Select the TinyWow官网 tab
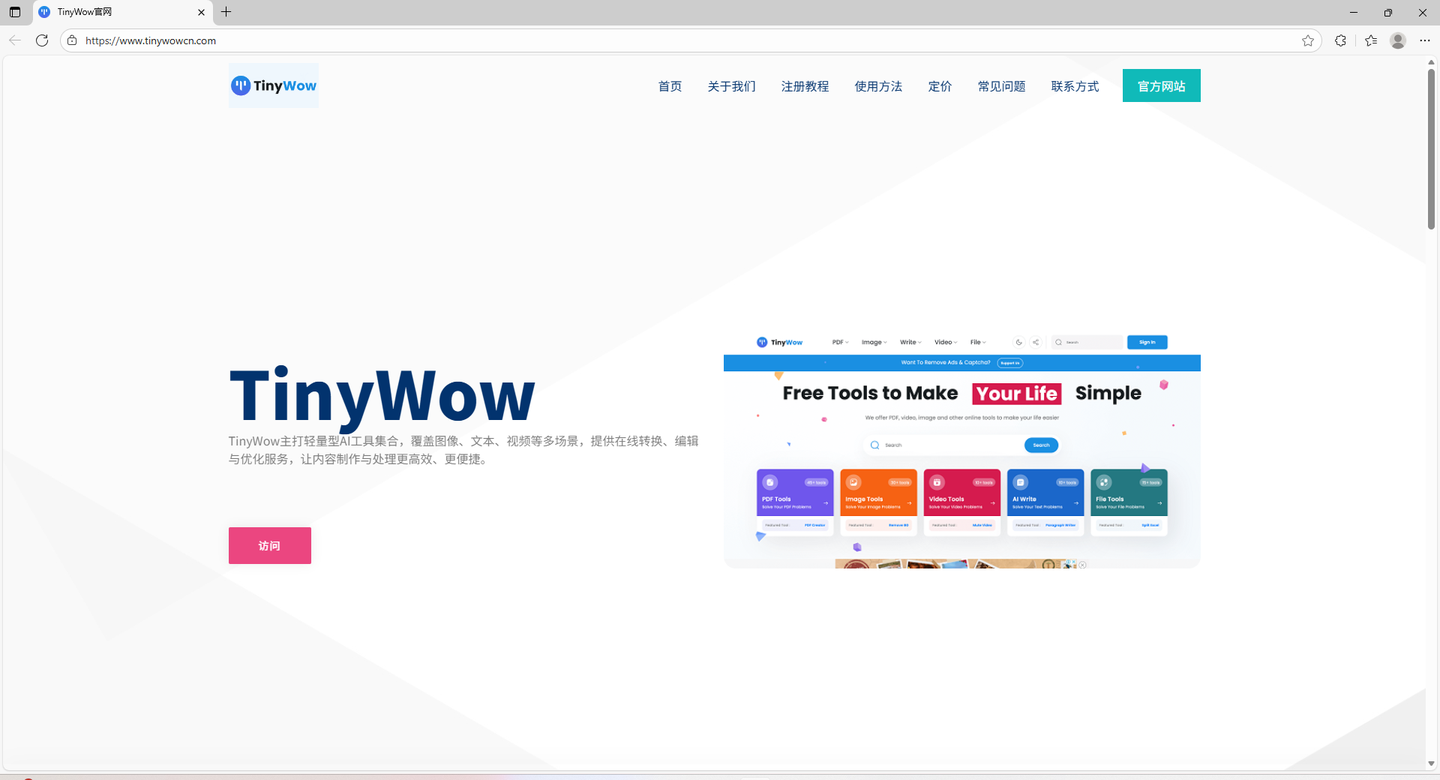Image resolution: width=1440 pixels, height=780 pixels. point(122,12)
